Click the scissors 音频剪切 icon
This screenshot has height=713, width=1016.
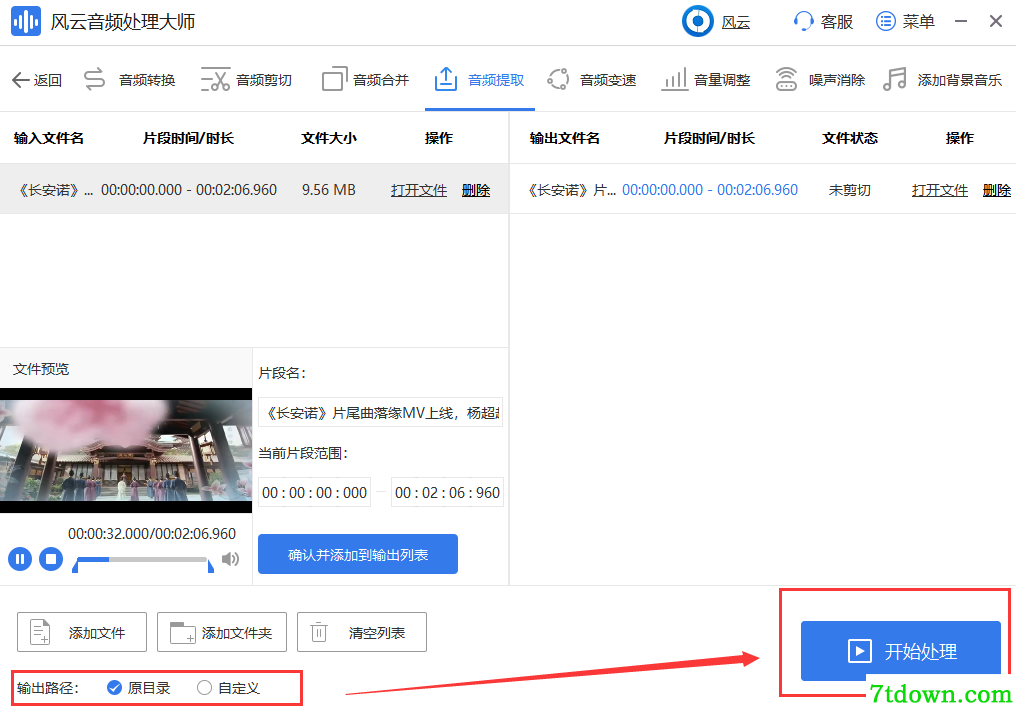(x=215, y=79)
